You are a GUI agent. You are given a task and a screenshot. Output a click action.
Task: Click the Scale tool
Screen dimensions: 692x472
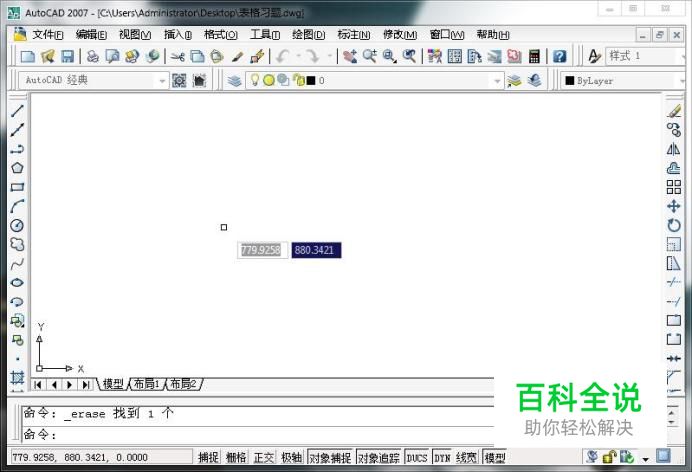pyautogui.click(x=673, y=244)
